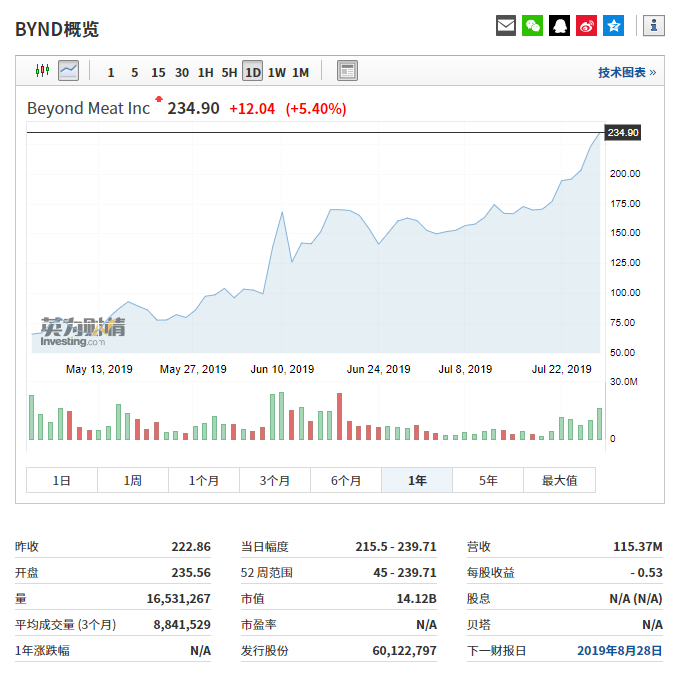The image size is (678, 674).
Task: Switch range to 1周 tab
Action: tap(133, 480)
